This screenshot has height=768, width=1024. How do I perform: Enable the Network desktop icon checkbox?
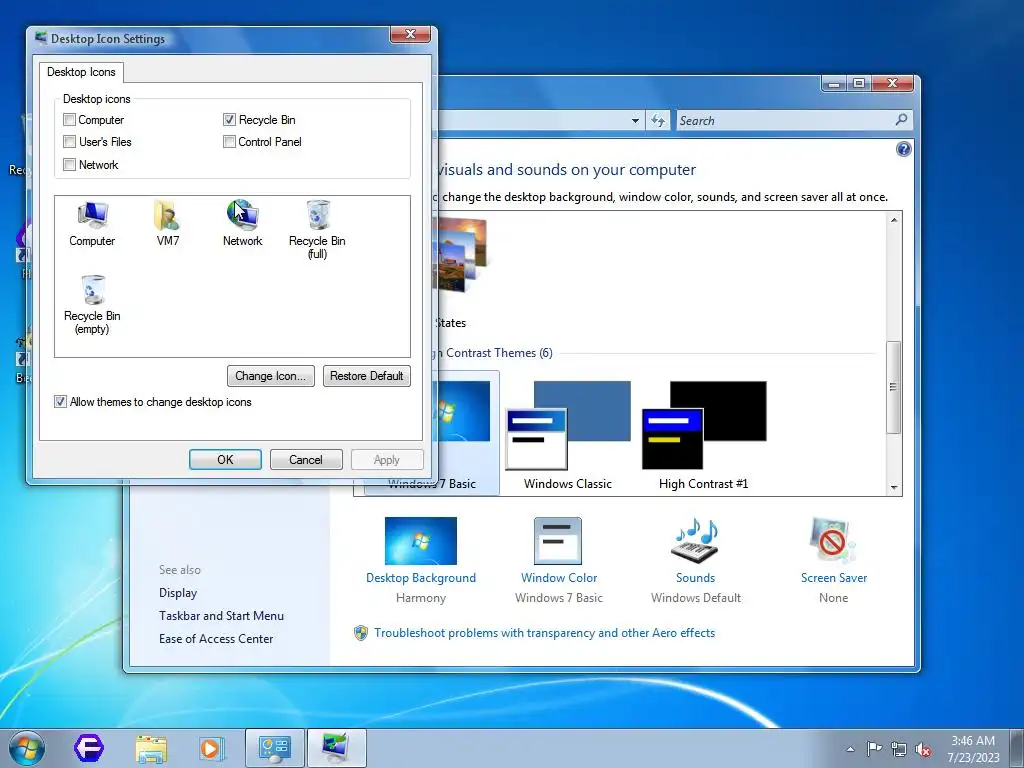point(69,165)
